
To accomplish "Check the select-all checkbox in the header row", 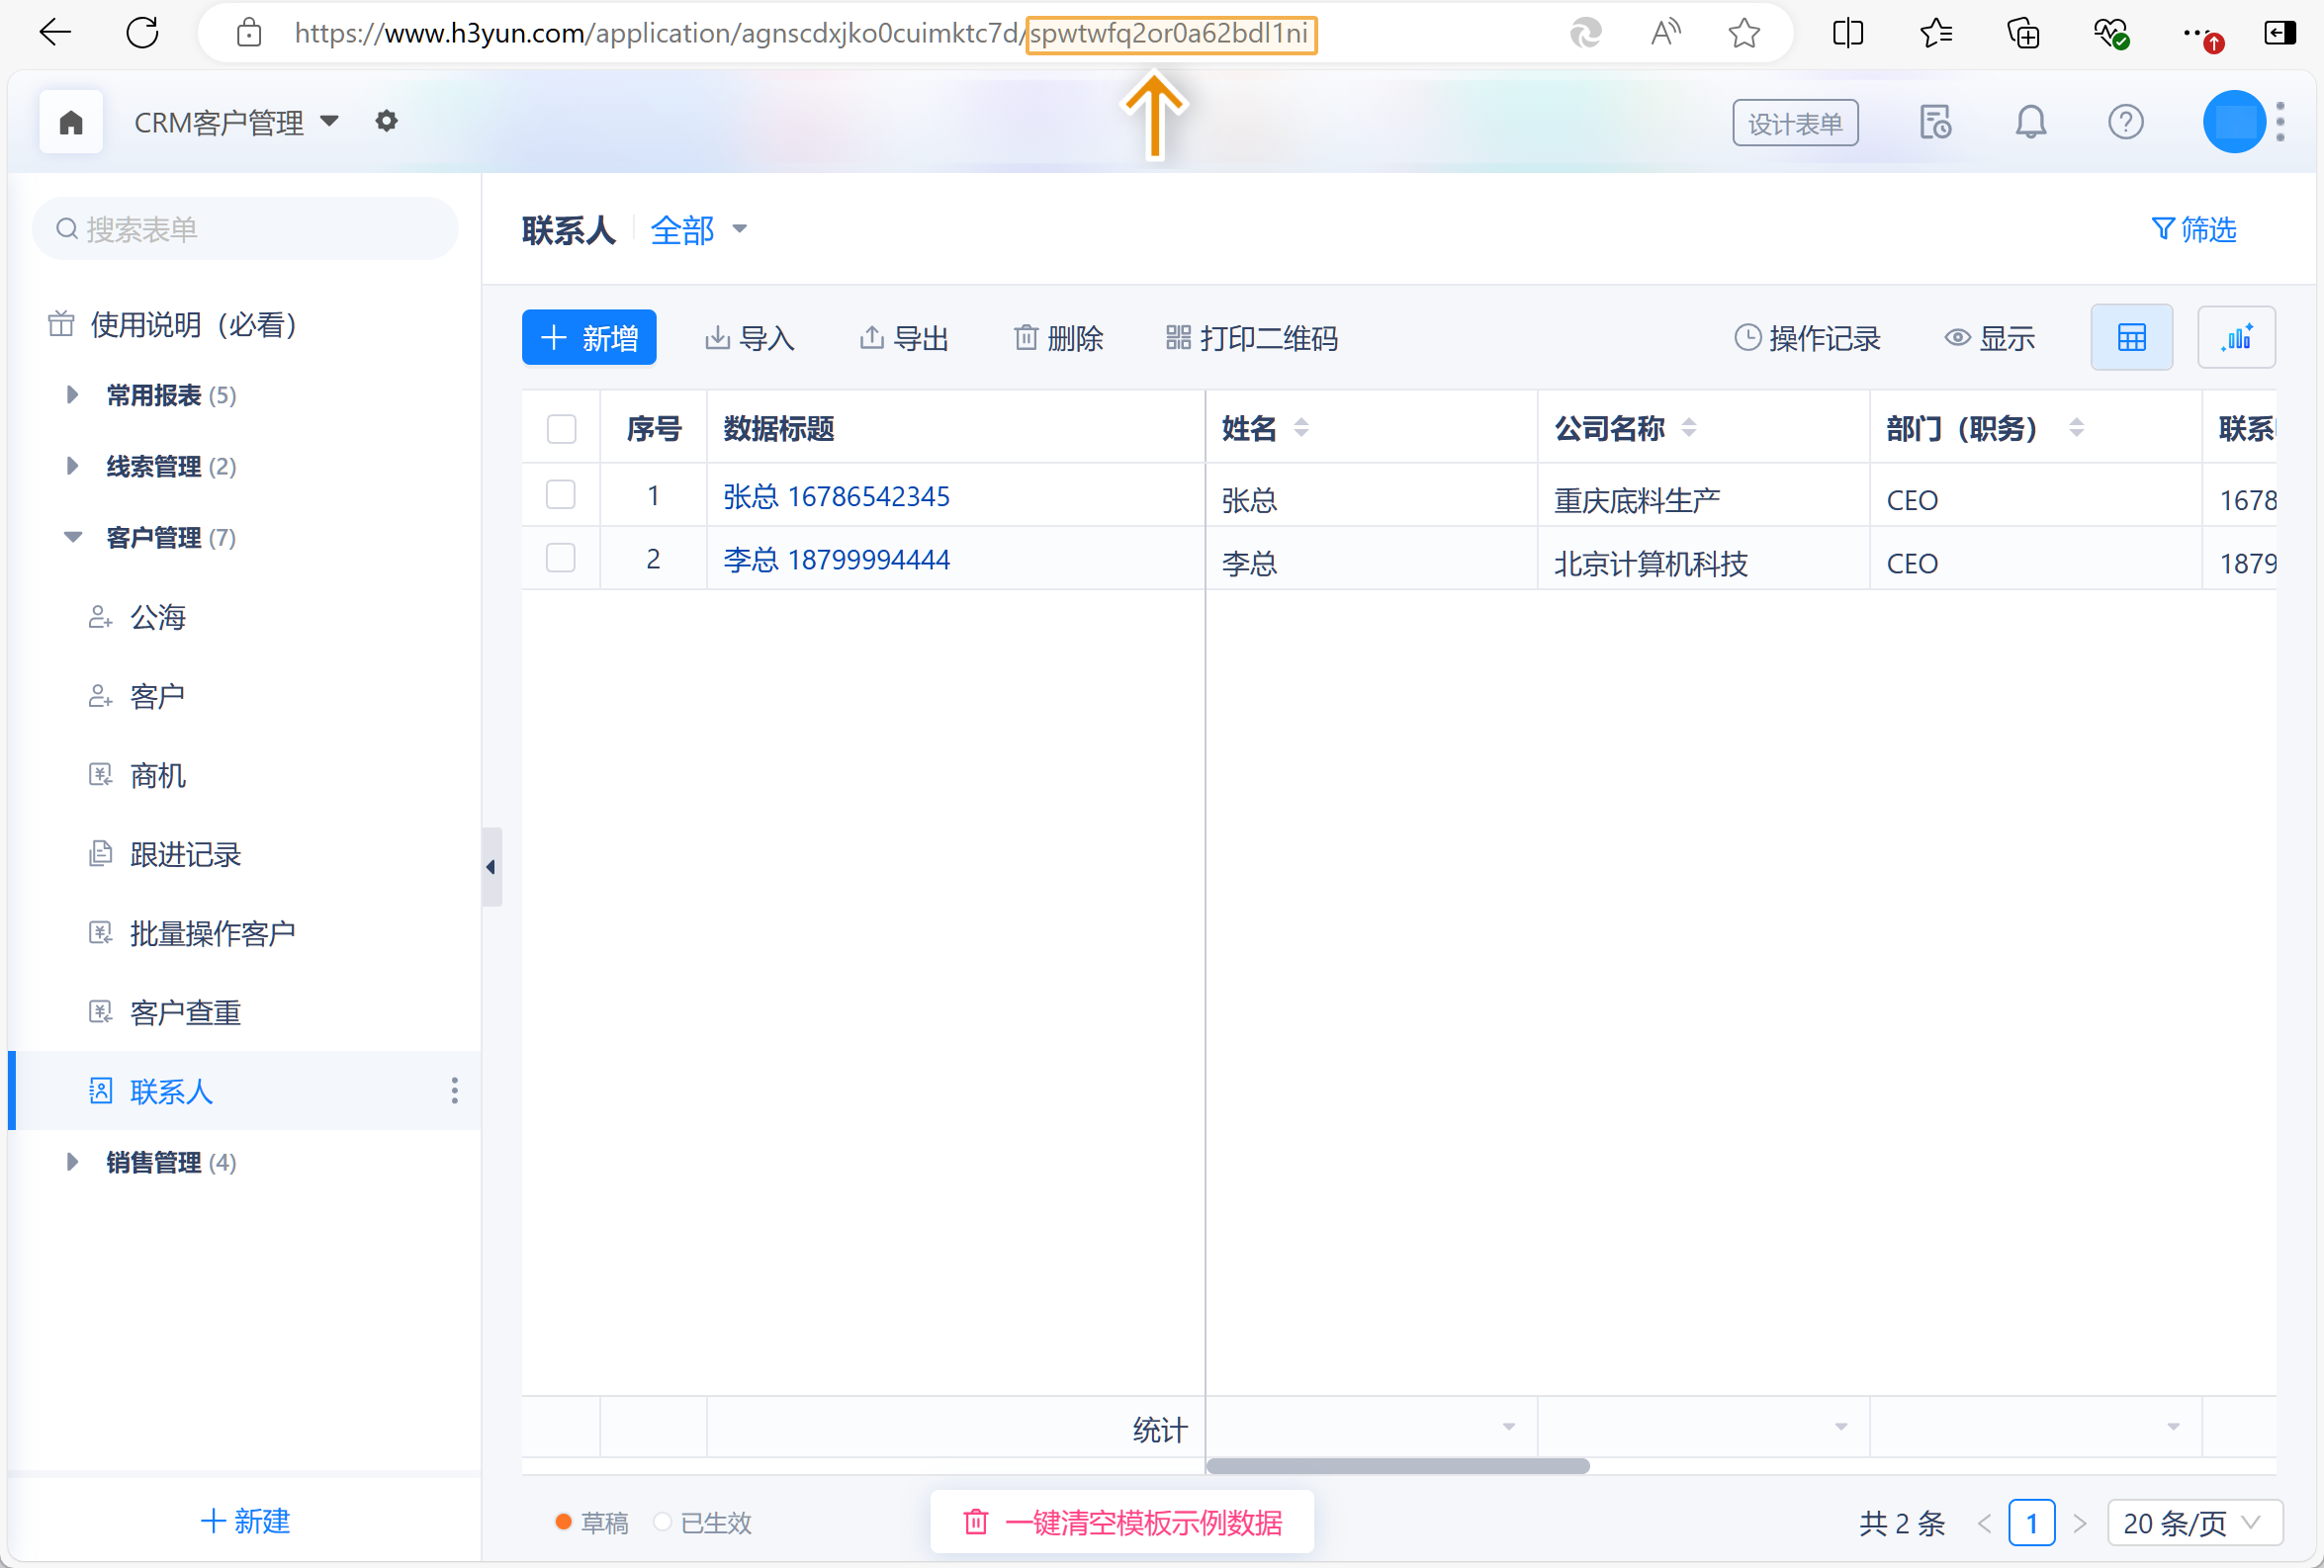I will (x=561, y=429).
